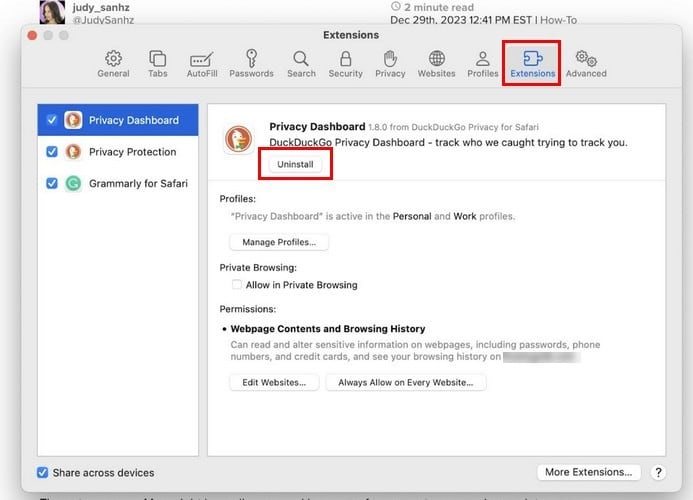693x500 pixels.
Task: Switch to the Profiles pane
Action: pyautogui.click(x=483, y=63)
